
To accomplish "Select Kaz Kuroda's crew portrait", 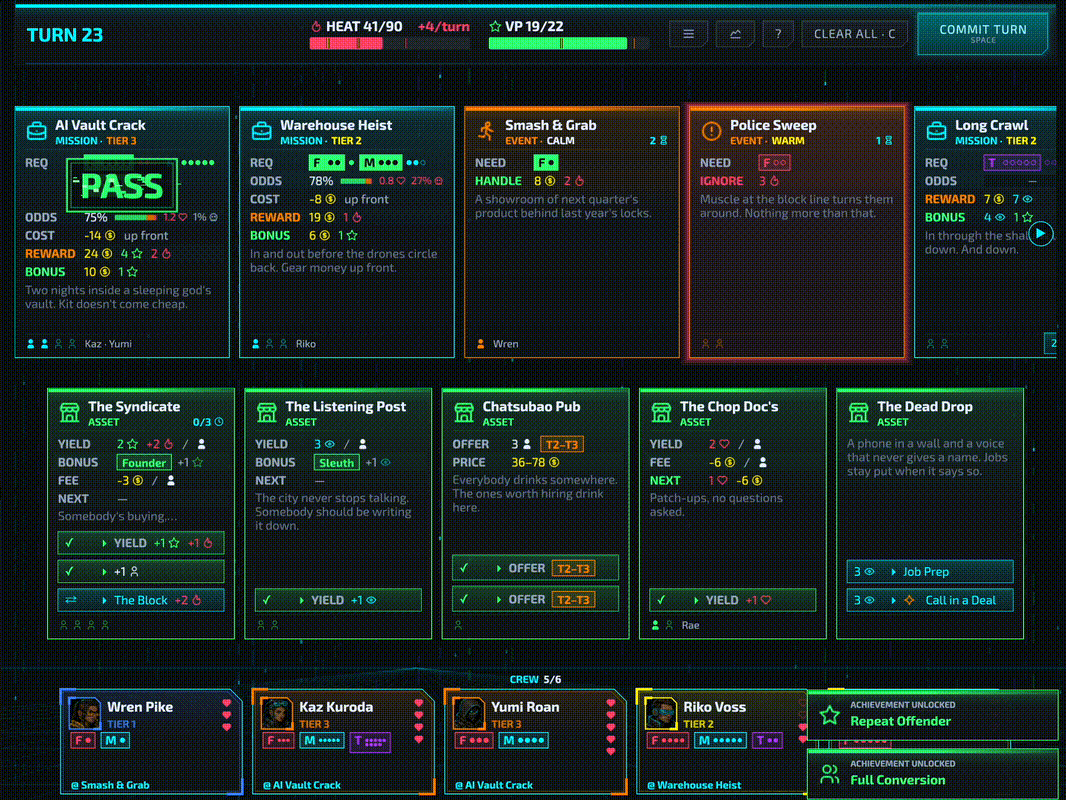I will 277,713.
